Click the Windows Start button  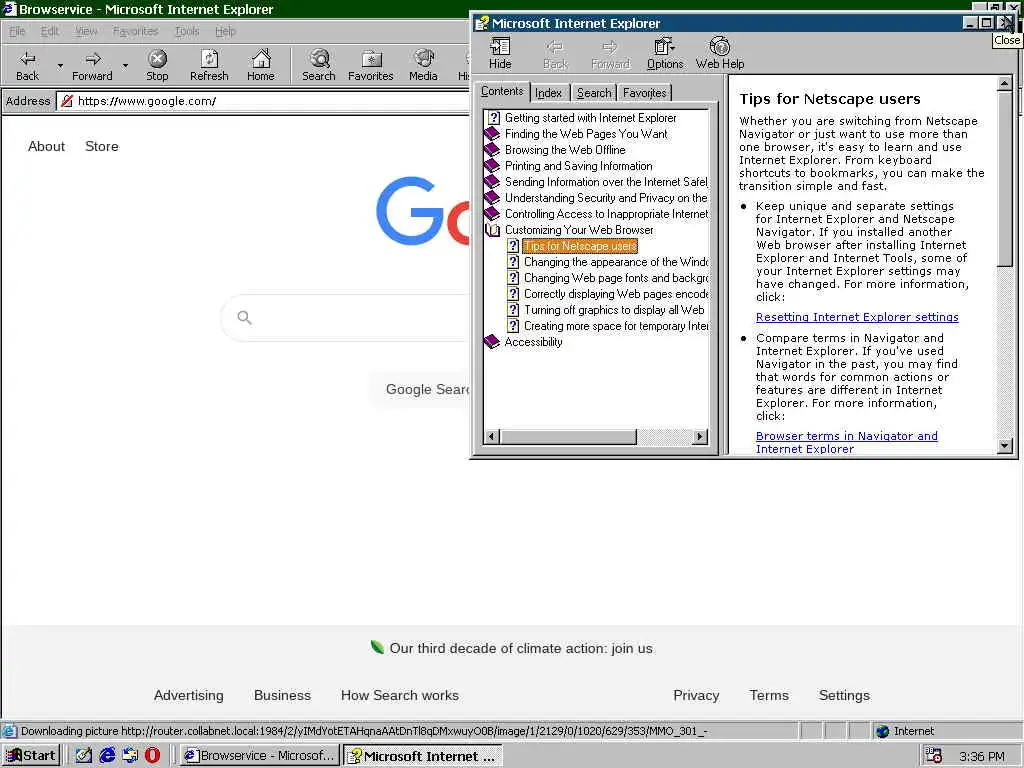click(31, 756)
